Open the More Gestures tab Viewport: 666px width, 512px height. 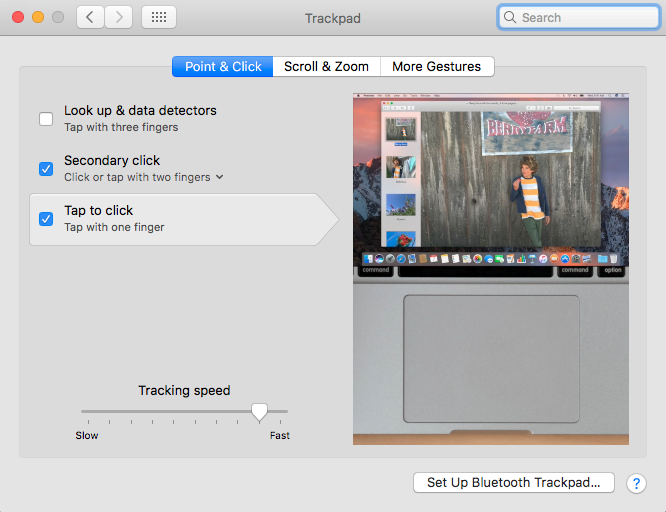click(x=436, y=67)
